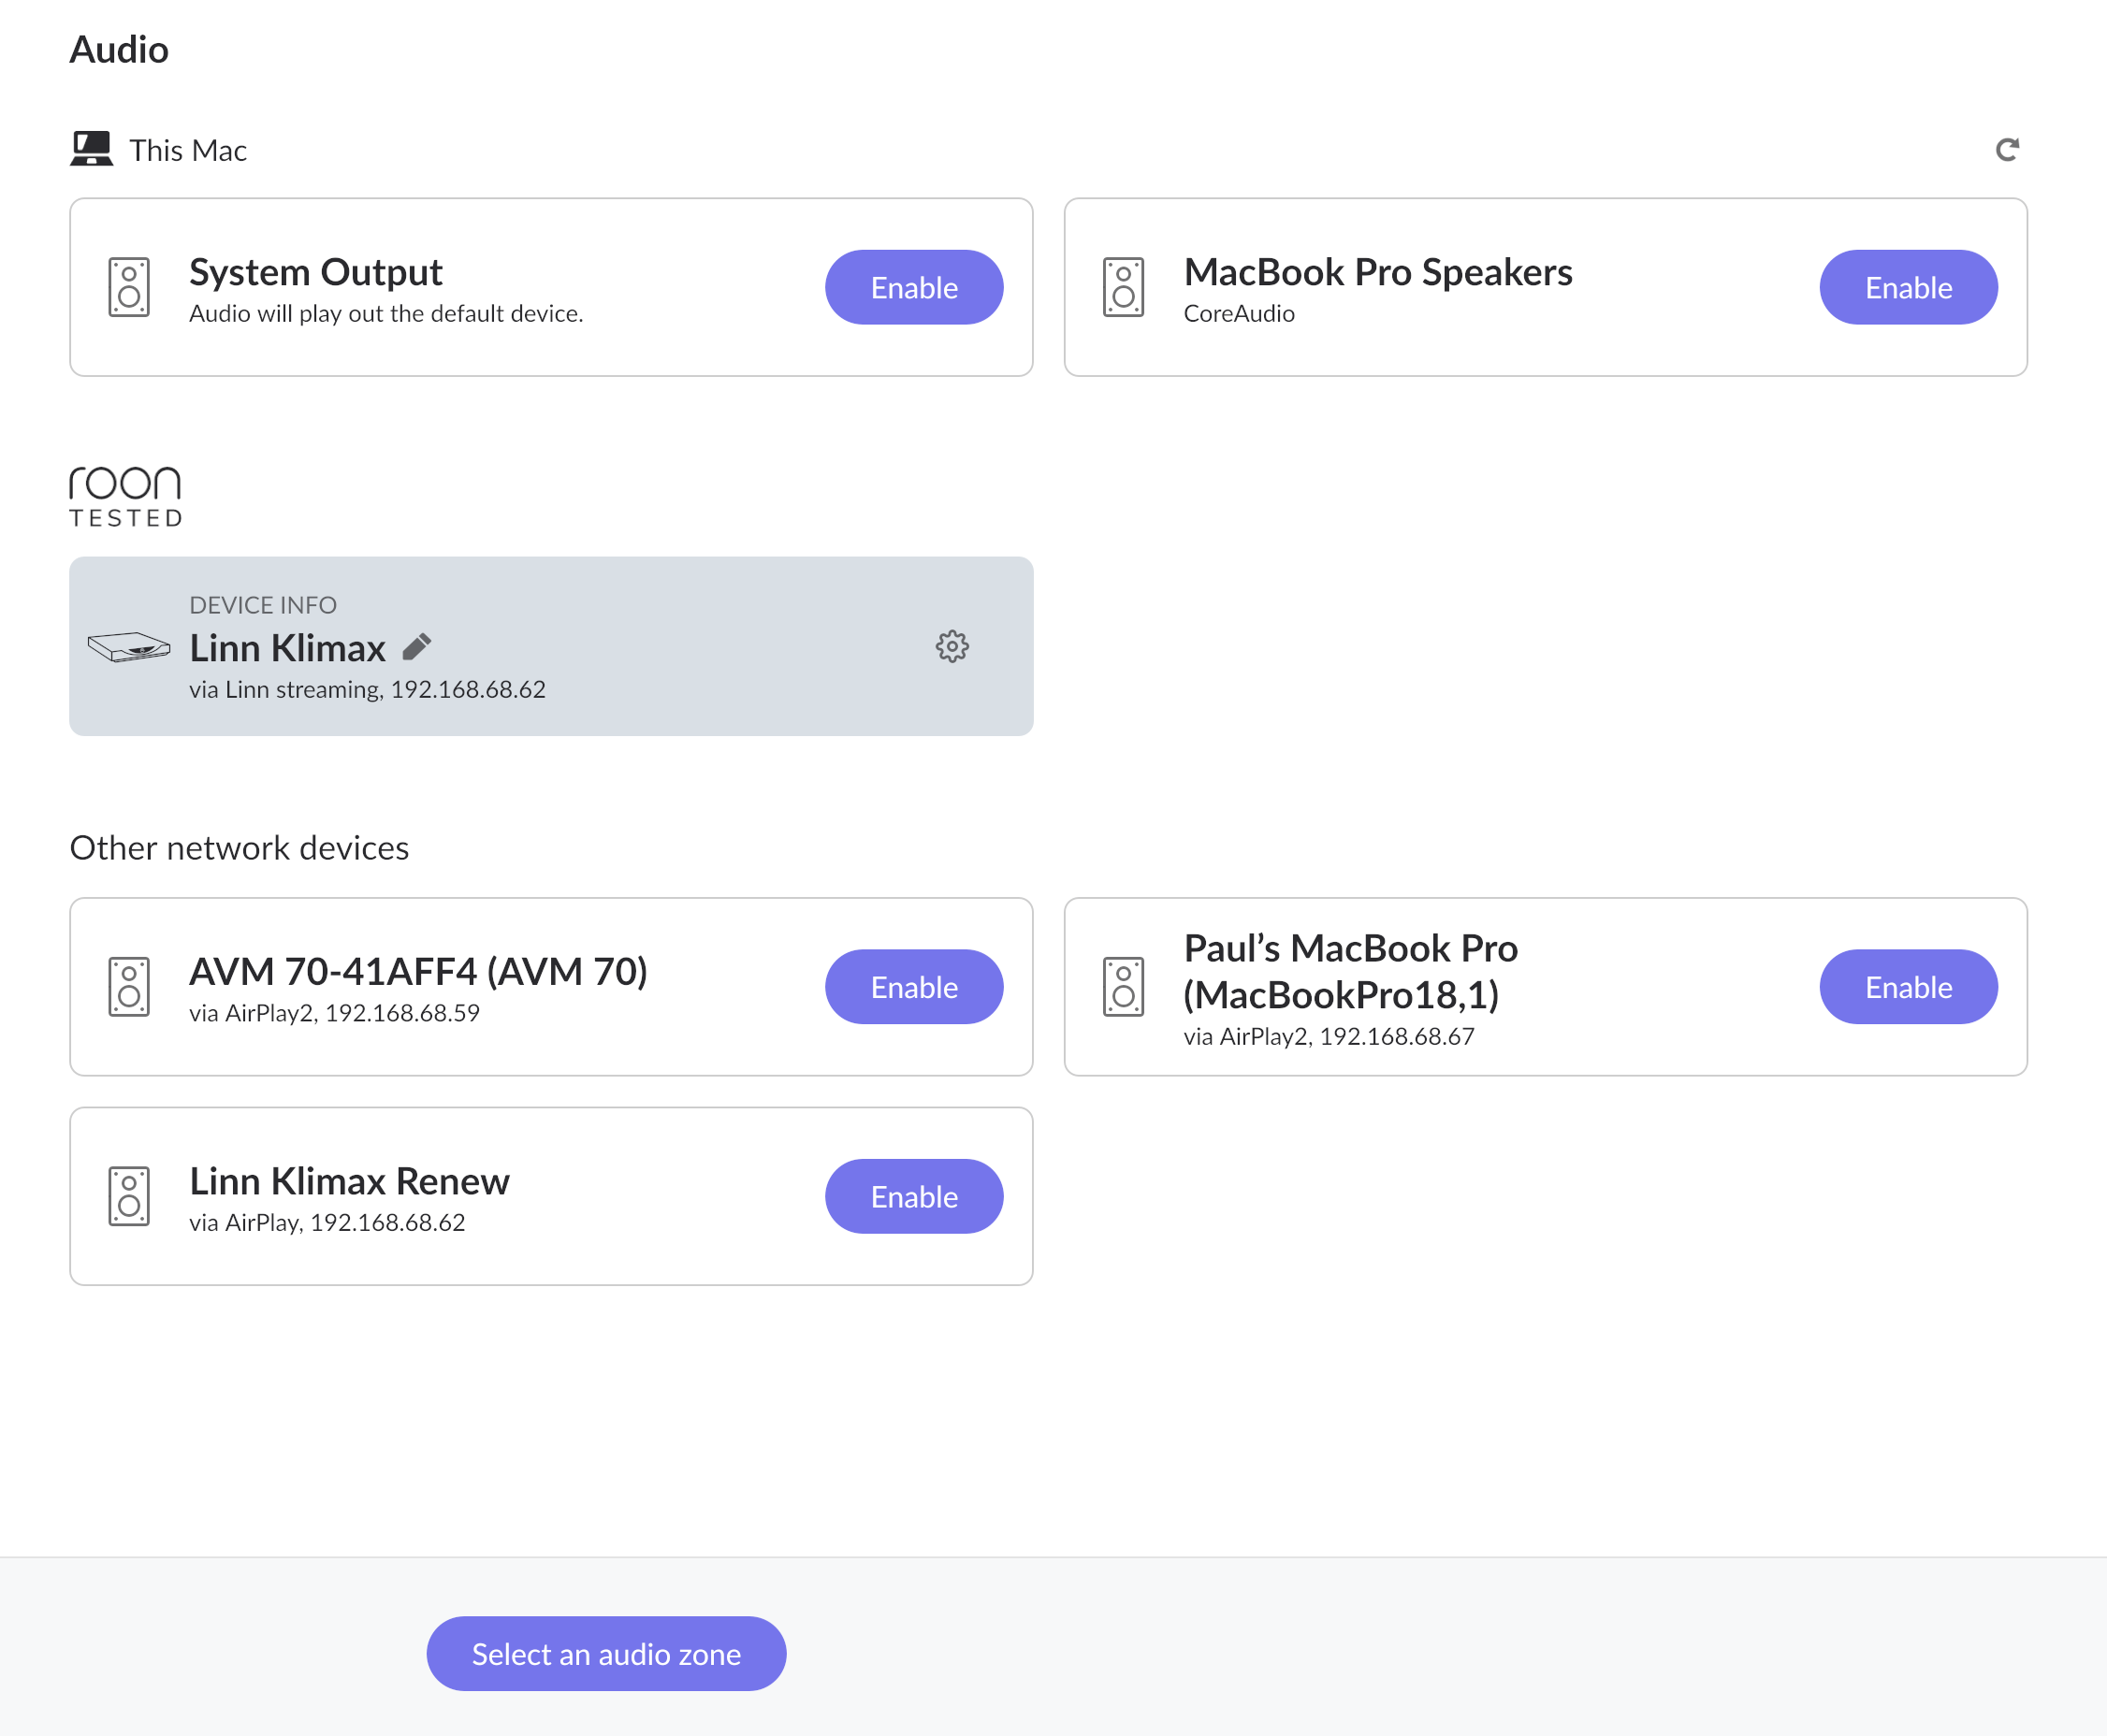Click the Linn Klimax Renew speaker icon
This screenshot has width=2107, height=1736.
(129, 1196)
